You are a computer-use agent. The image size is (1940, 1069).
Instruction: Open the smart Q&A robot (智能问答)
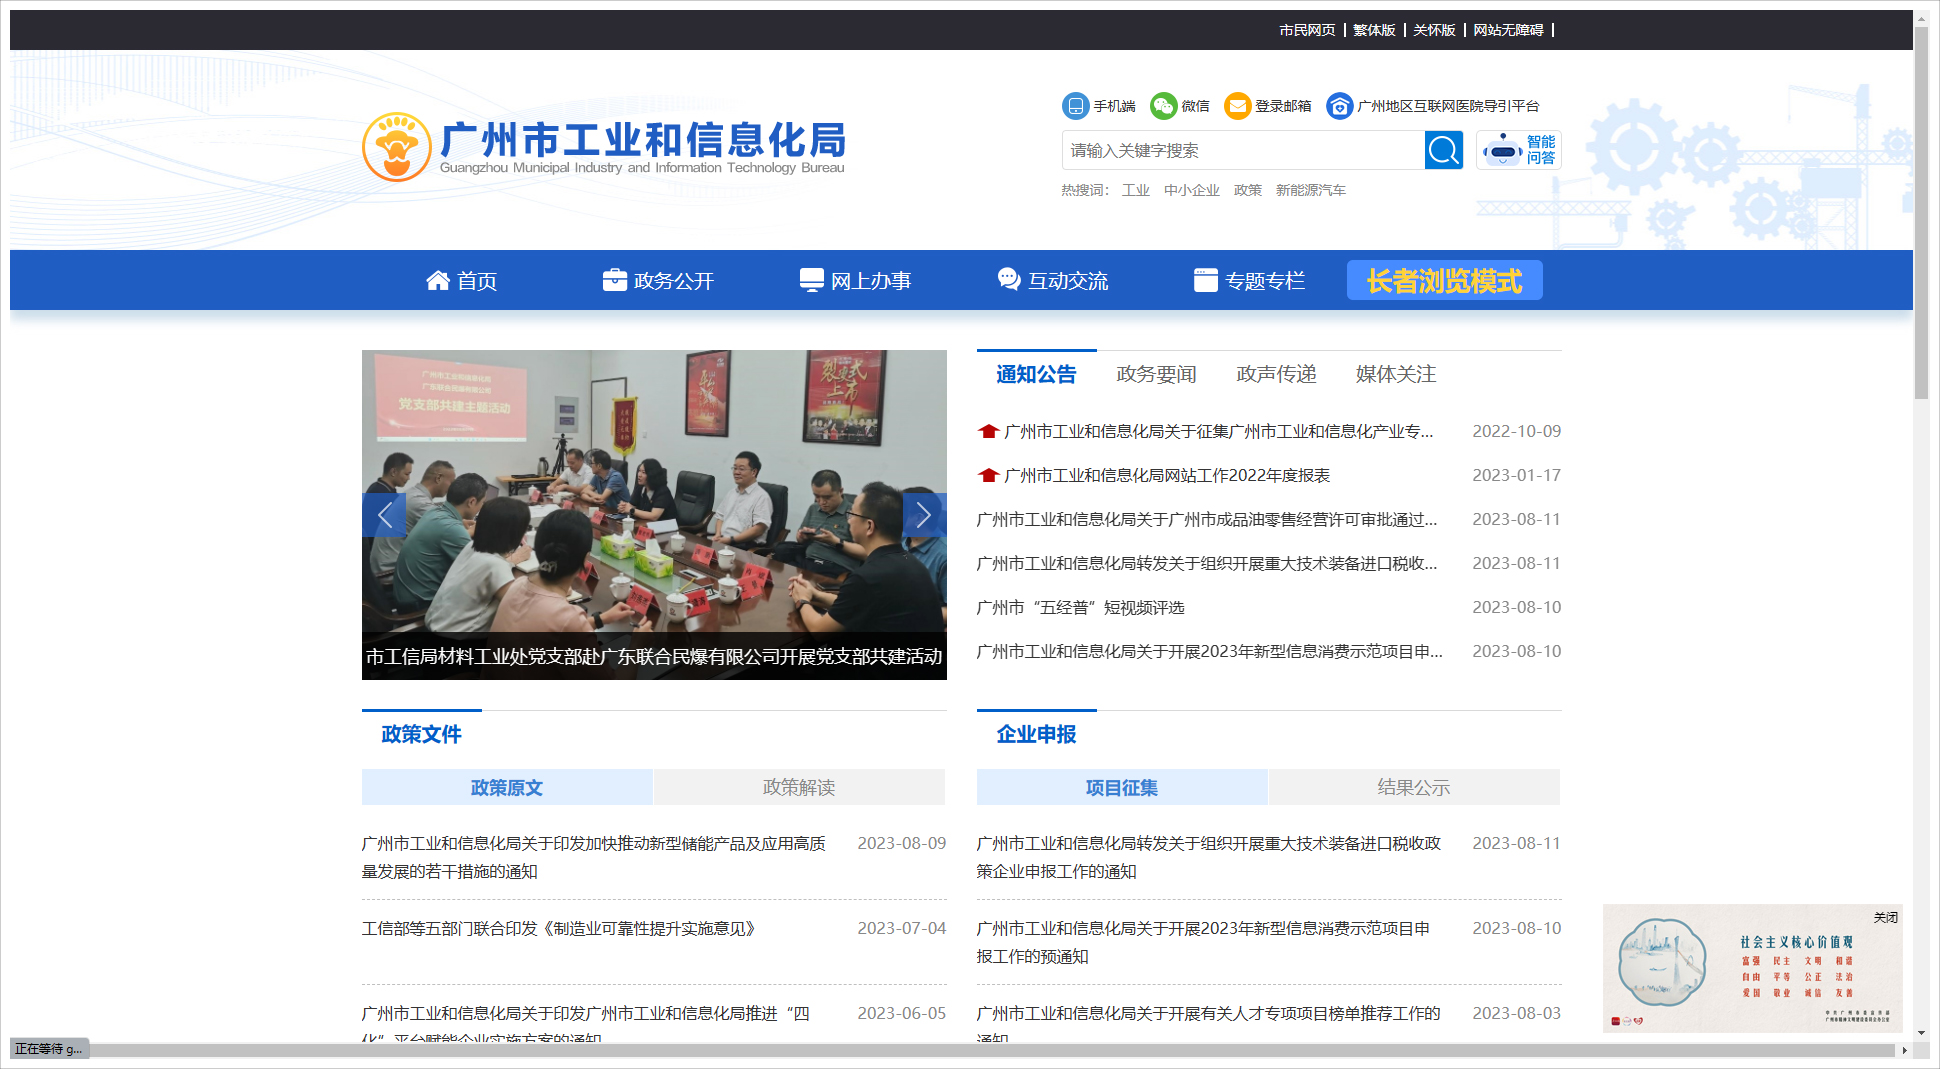[1518, 151]
